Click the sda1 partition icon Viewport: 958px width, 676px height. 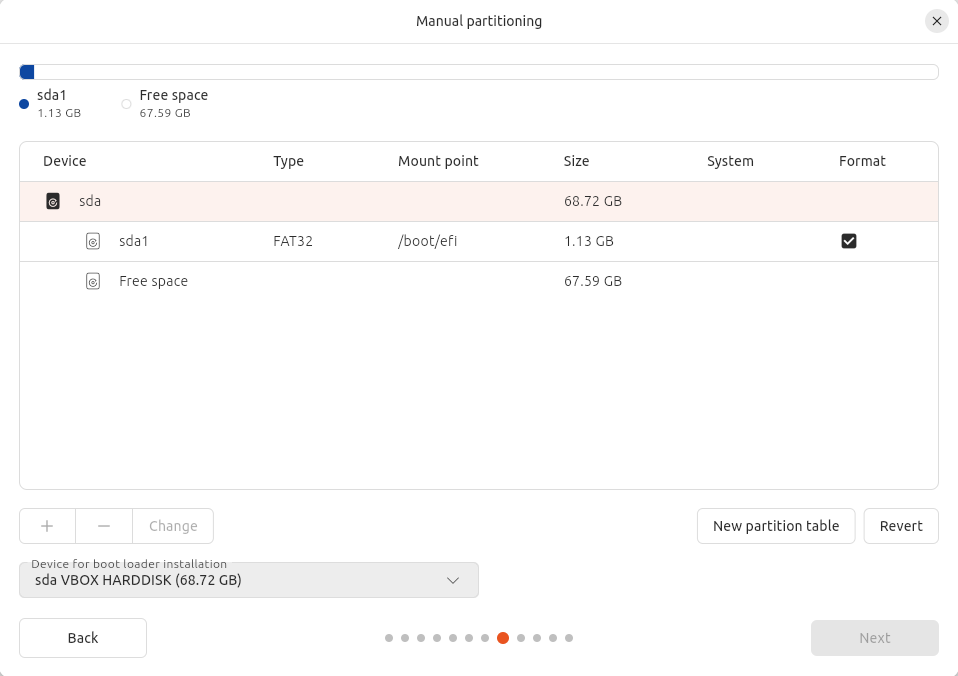[93, 241]
